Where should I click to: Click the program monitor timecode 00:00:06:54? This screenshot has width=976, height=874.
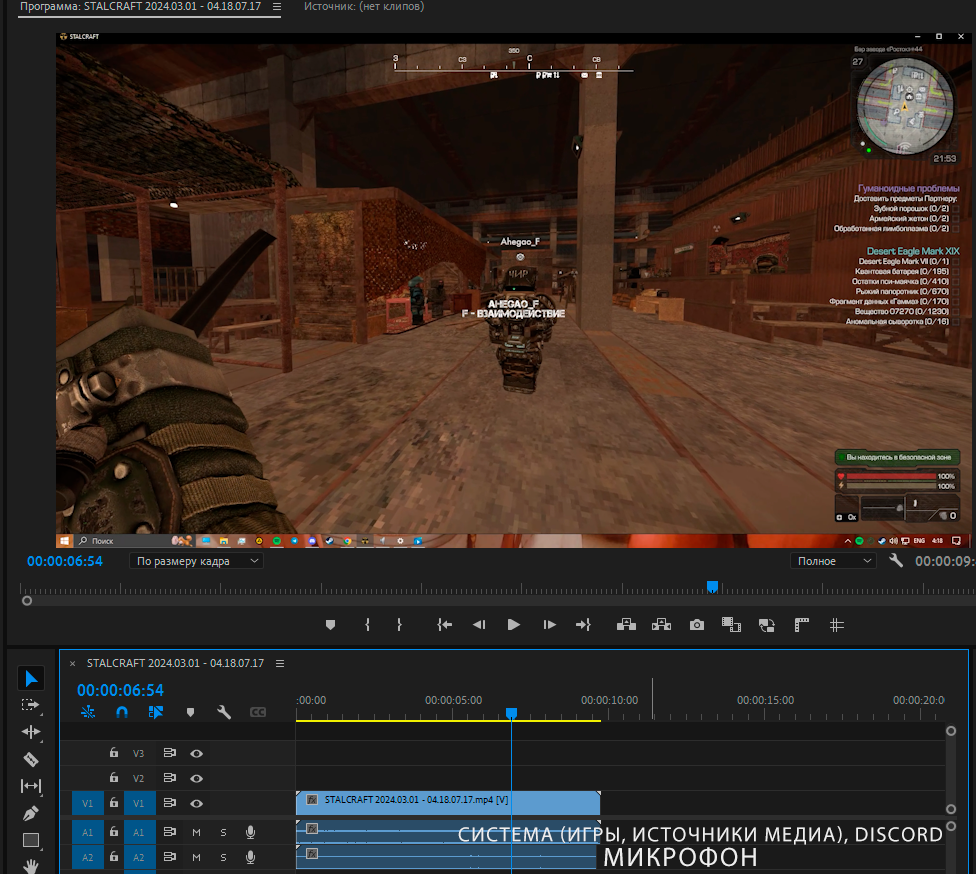point(65,561)
